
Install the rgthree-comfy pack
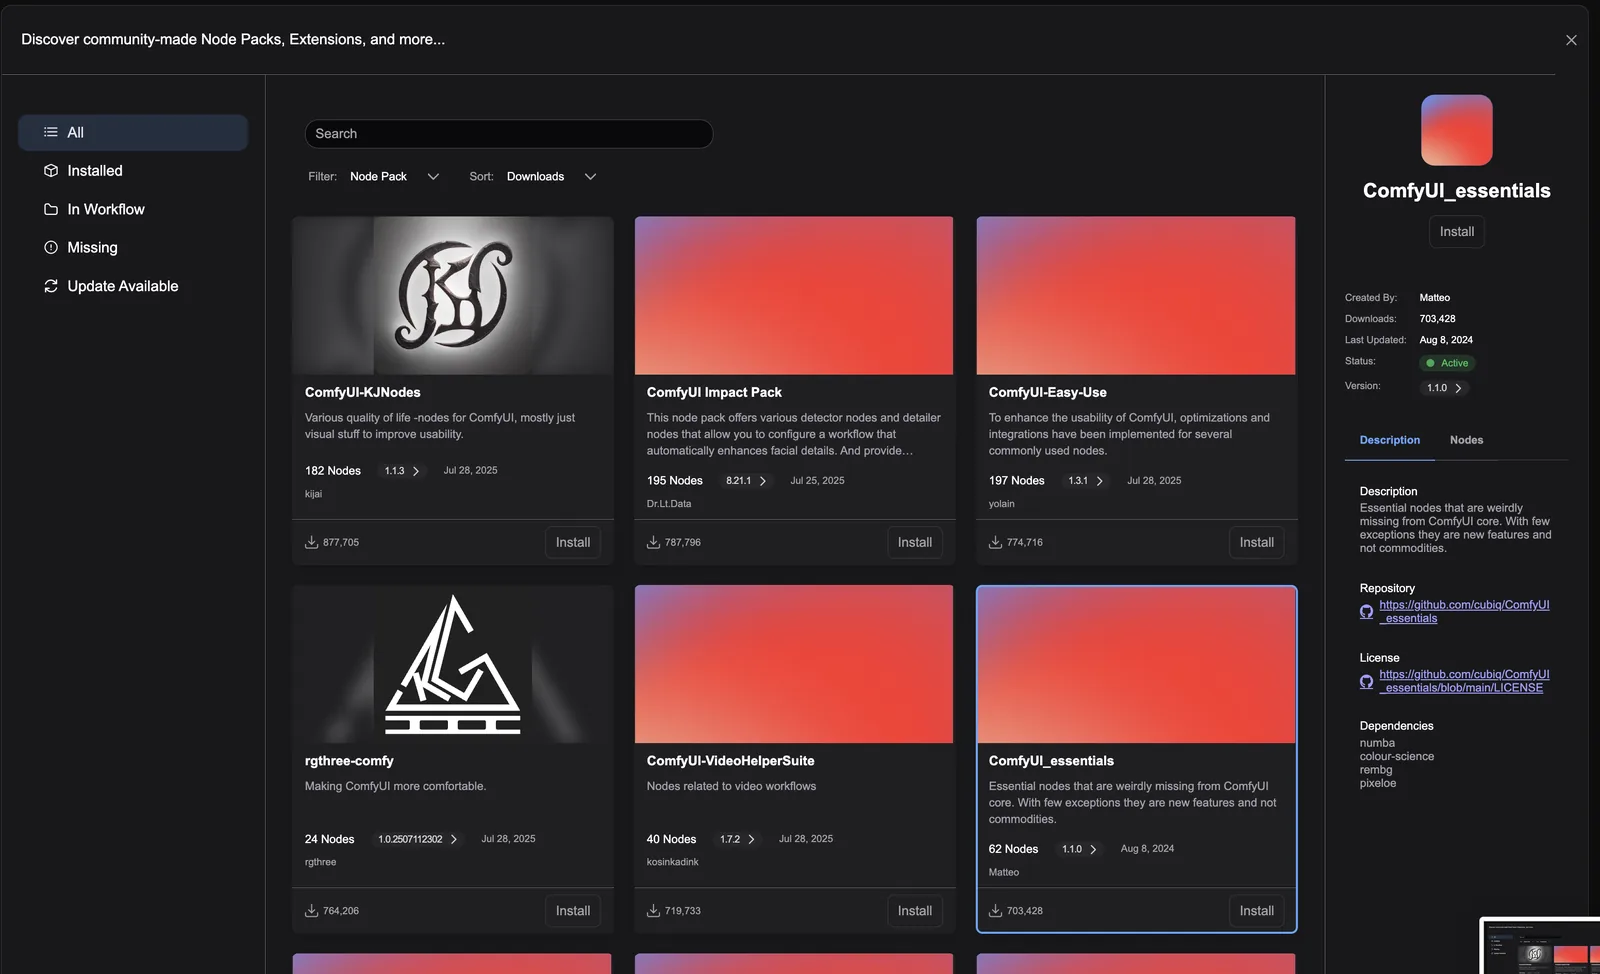(573, 910)
